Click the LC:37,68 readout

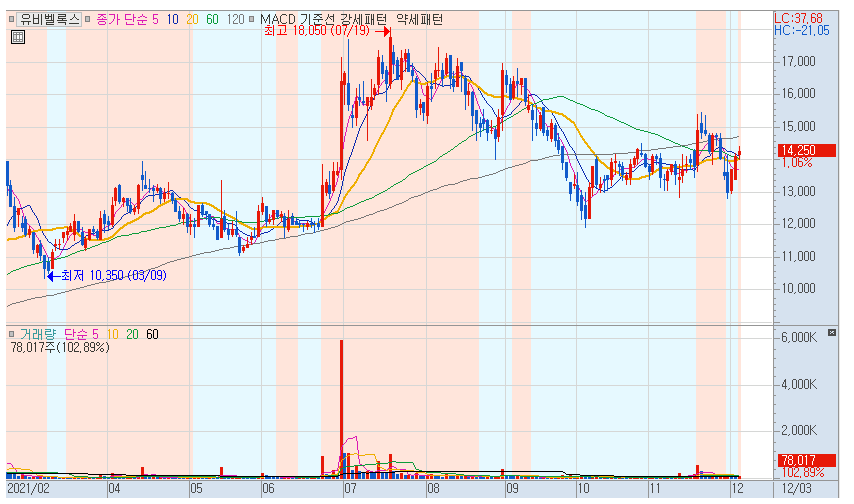click(x=798, y=18)
